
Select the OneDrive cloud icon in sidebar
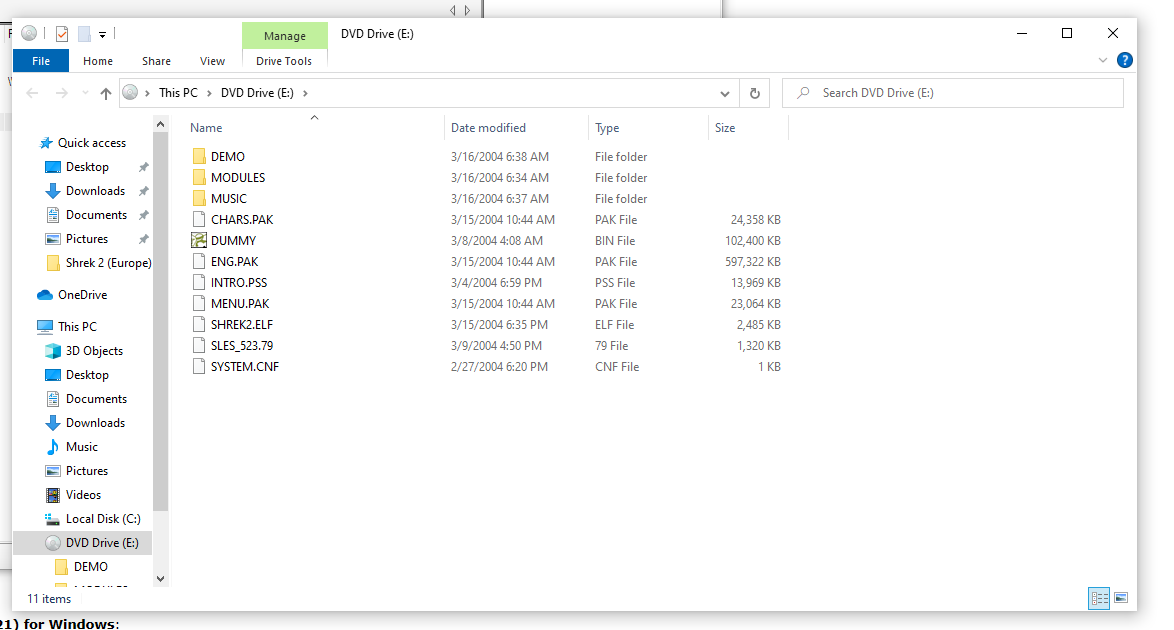coord(45,295)
